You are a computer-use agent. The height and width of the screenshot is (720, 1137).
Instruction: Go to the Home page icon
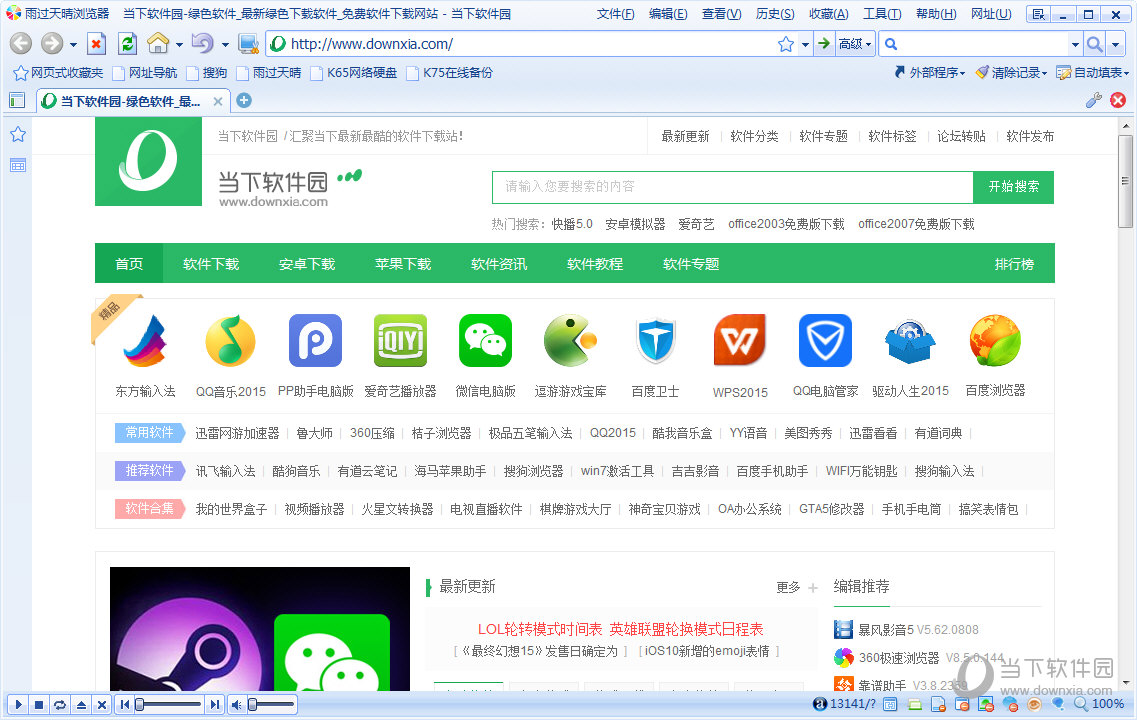pos(157,44)
